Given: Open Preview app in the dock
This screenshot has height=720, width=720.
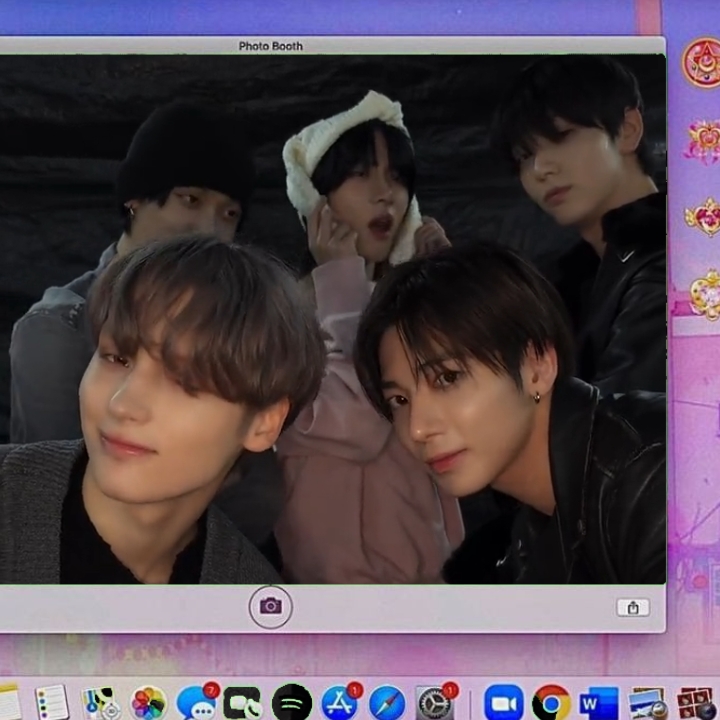Looking at the screenshot, I should (647, 702).
